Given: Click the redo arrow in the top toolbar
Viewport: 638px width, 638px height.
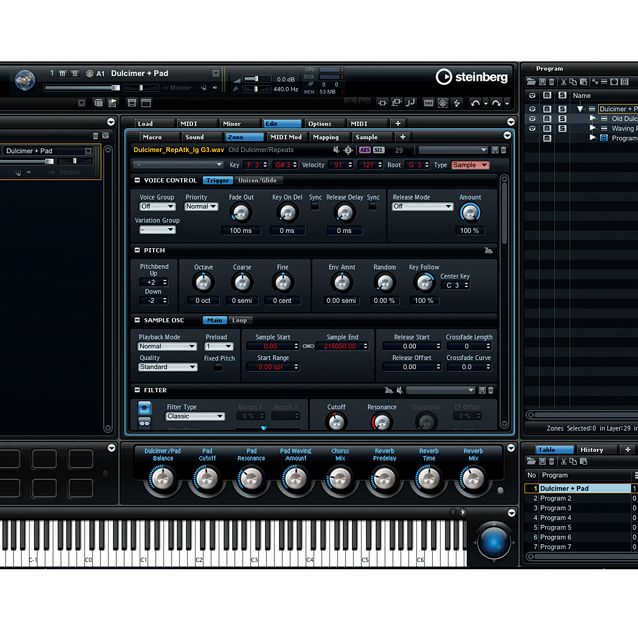Looking at the screenshot, I should point(496,103).
